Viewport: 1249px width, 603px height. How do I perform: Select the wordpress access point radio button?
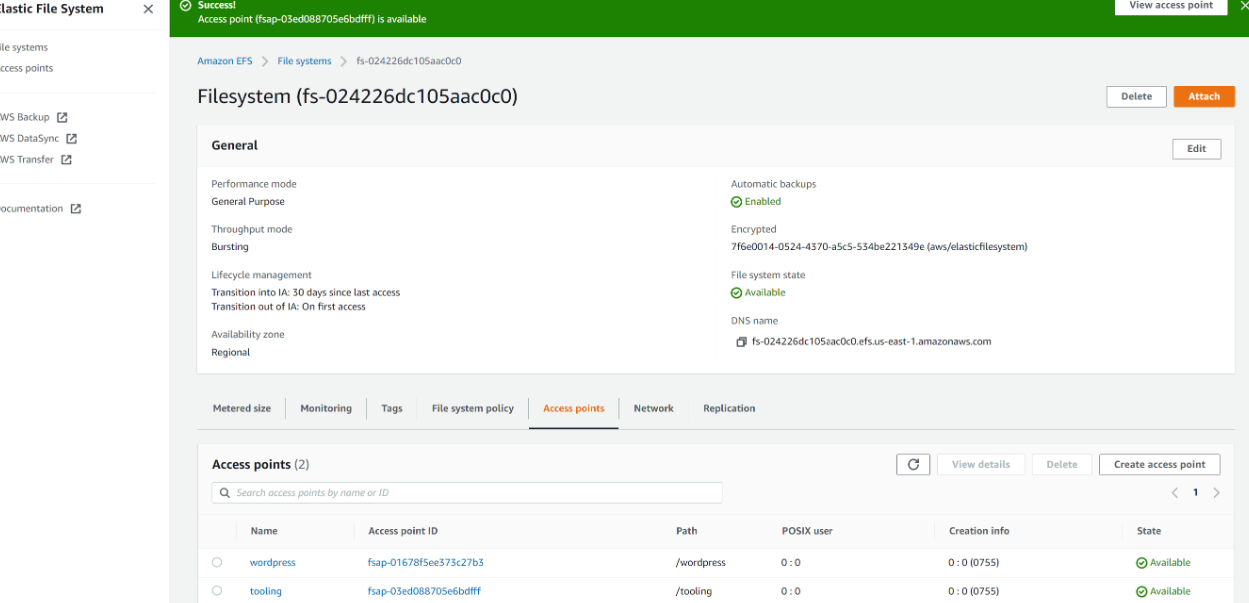coord(217,563)
